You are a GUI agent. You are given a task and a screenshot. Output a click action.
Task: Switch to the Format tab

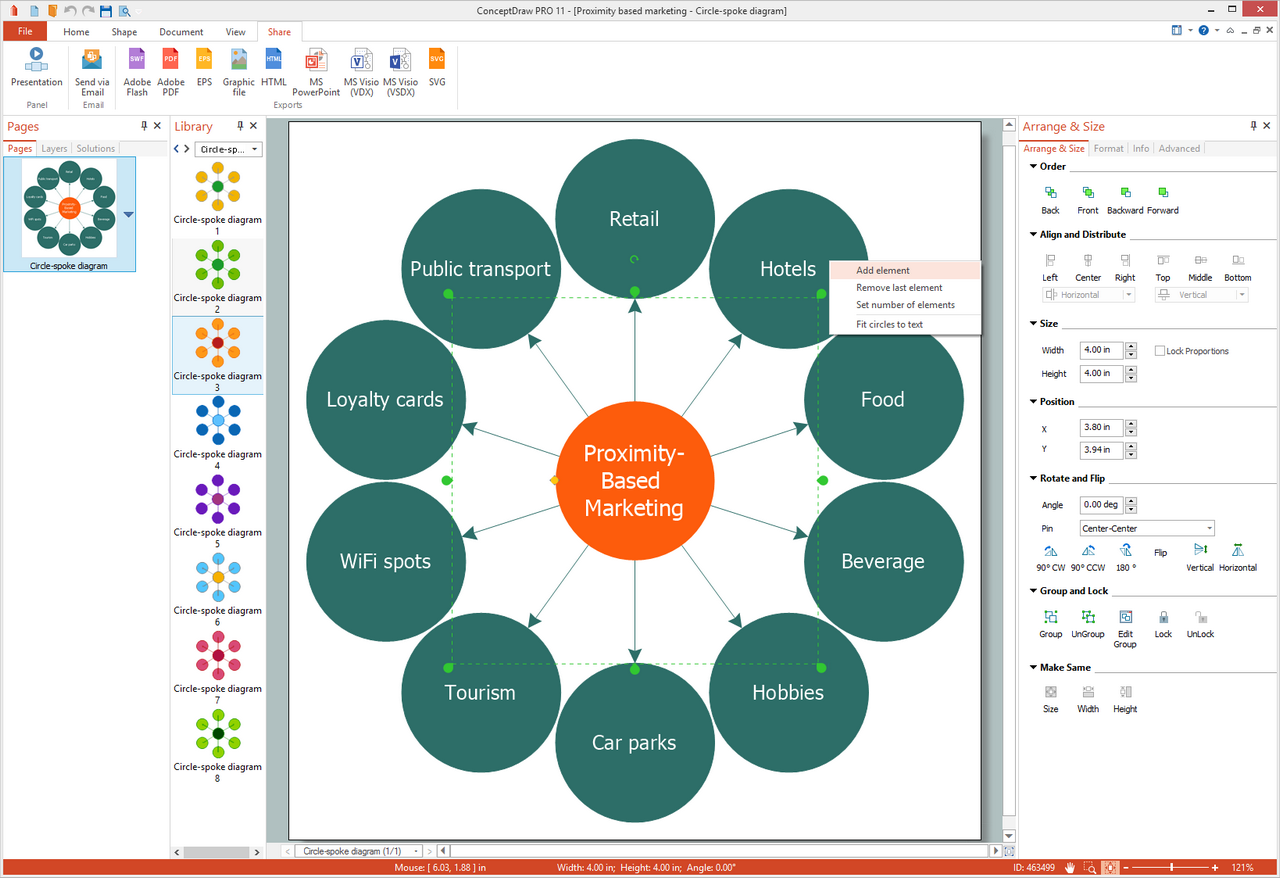(x=1108, y=148)
